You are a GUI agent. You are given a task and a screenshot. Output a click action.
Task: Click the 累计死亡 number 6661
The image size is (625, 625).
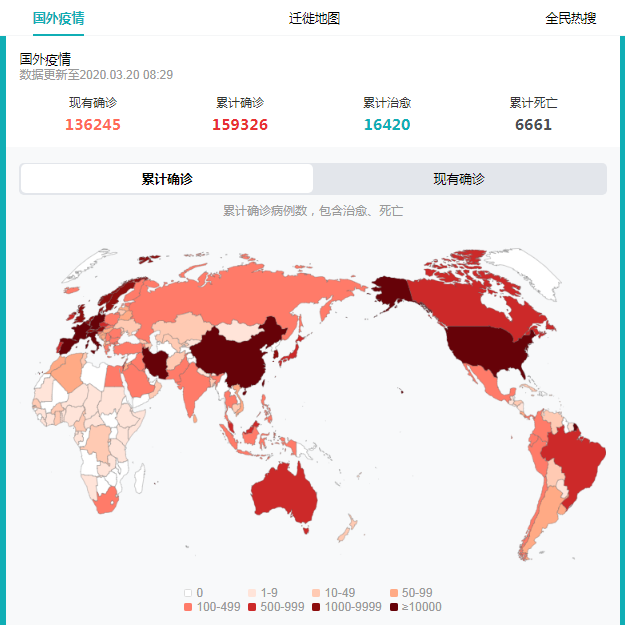click(533, 125)
